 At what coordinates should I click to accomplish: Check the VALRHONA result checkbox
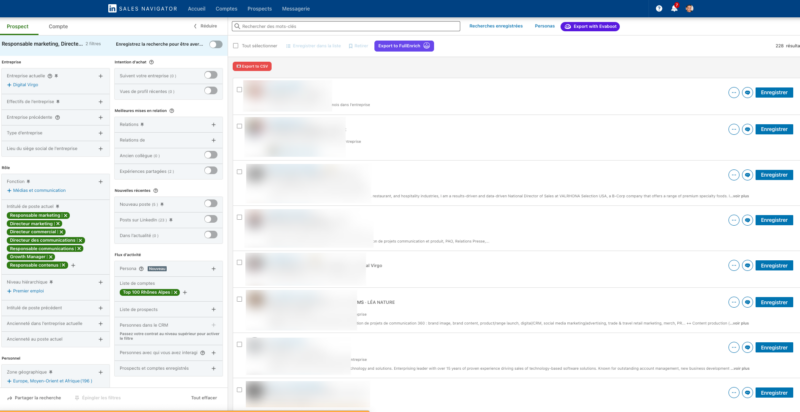pyautogui.click(x=239, y=172)
